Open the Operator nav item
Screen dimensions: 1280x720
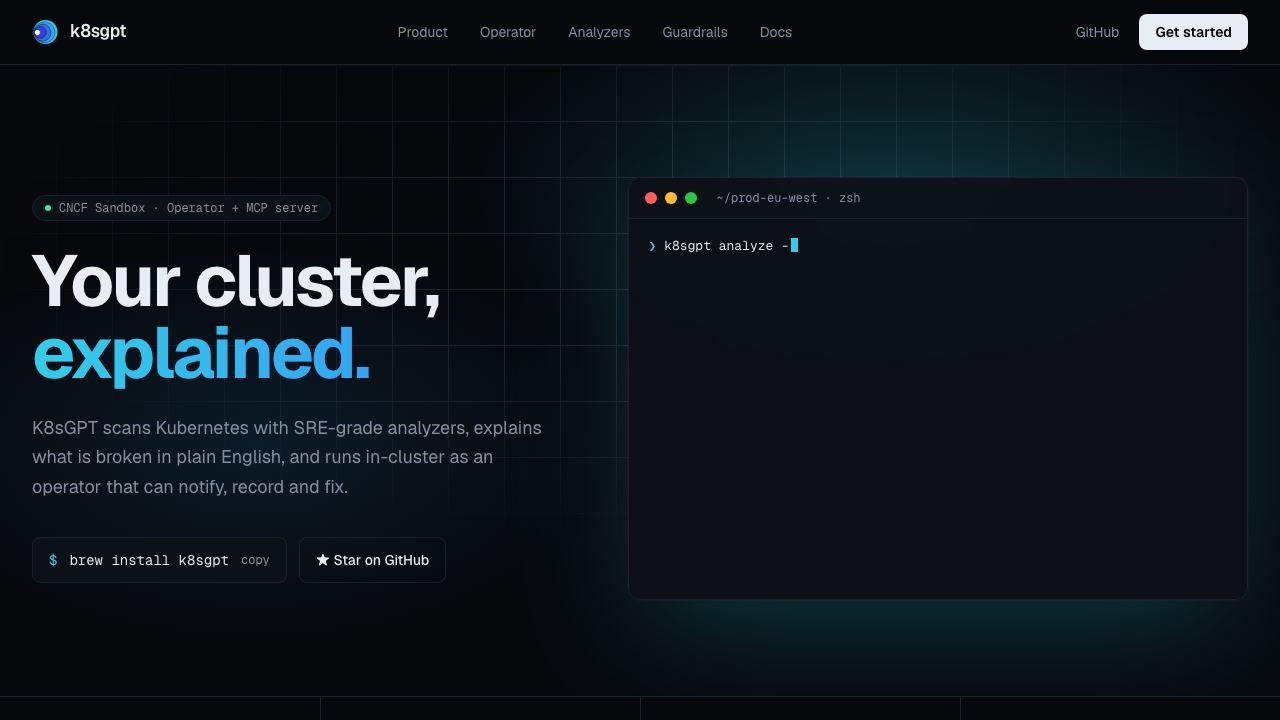coord(508,32)
